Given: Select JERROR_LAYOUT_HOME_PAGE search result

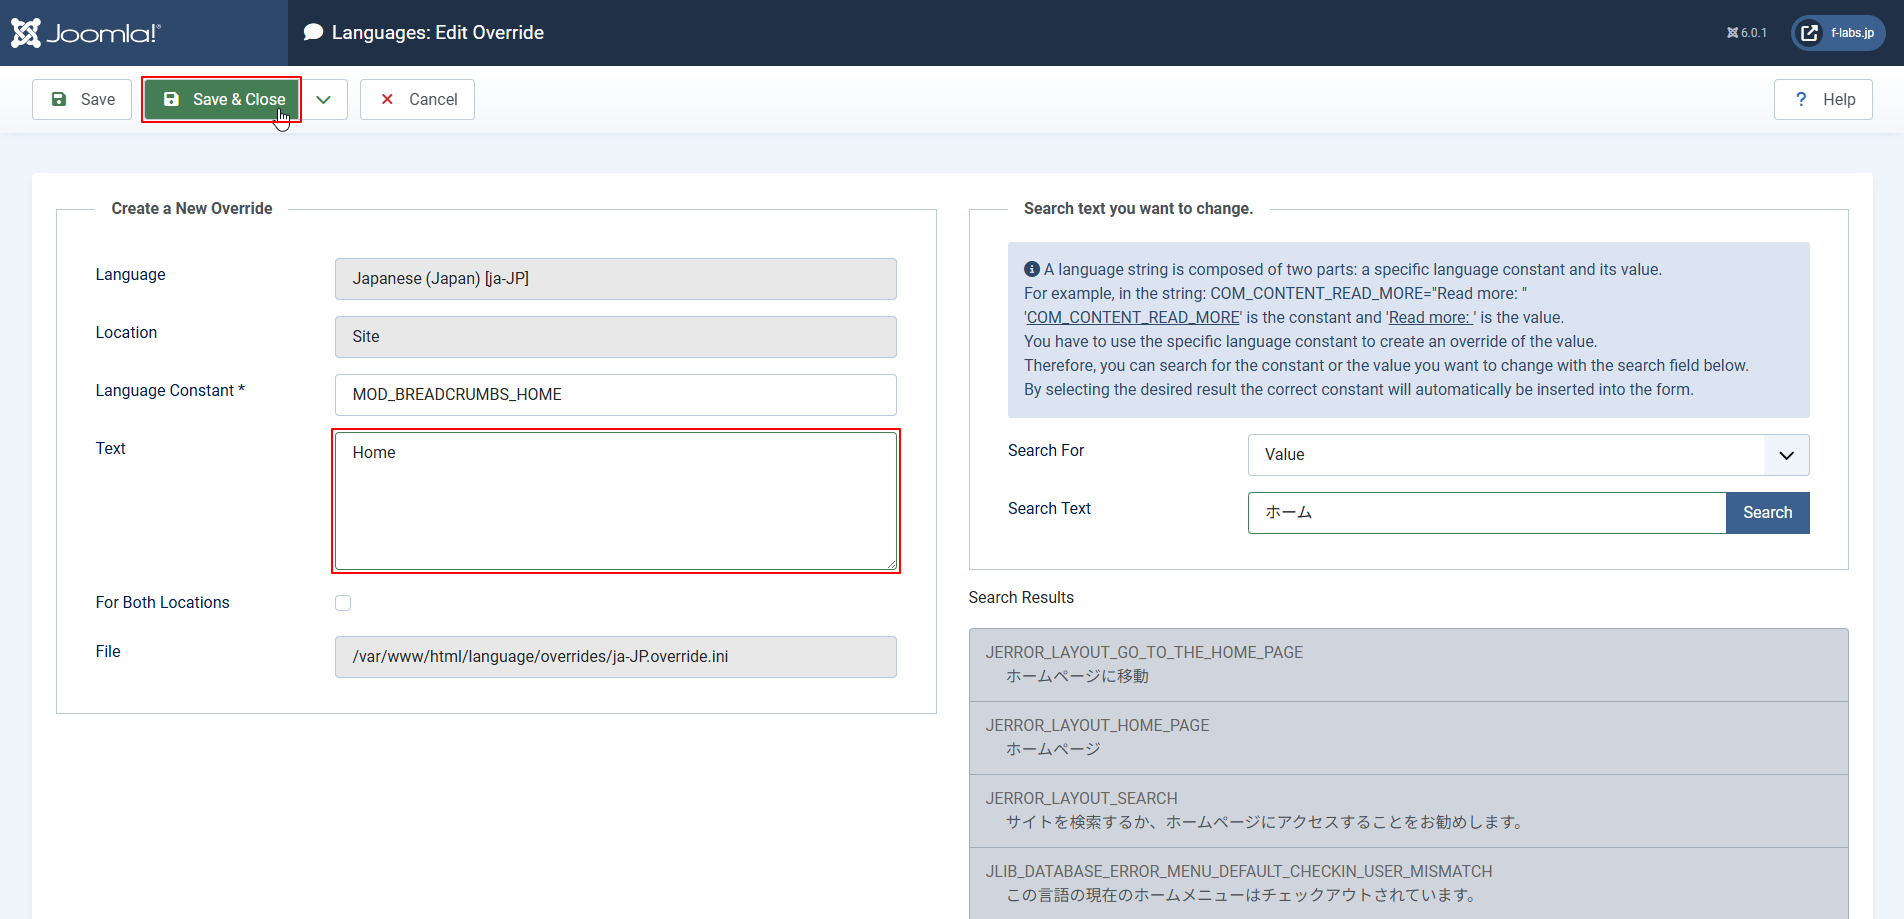Looking at the screenshot, I should click(x=1408, y=737).
